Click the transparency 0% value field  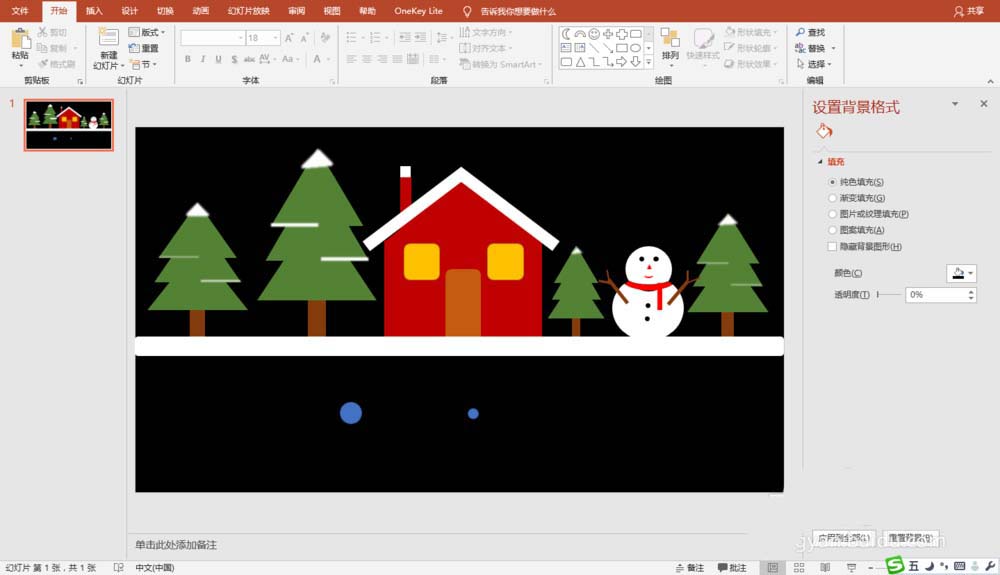[936, 295]
